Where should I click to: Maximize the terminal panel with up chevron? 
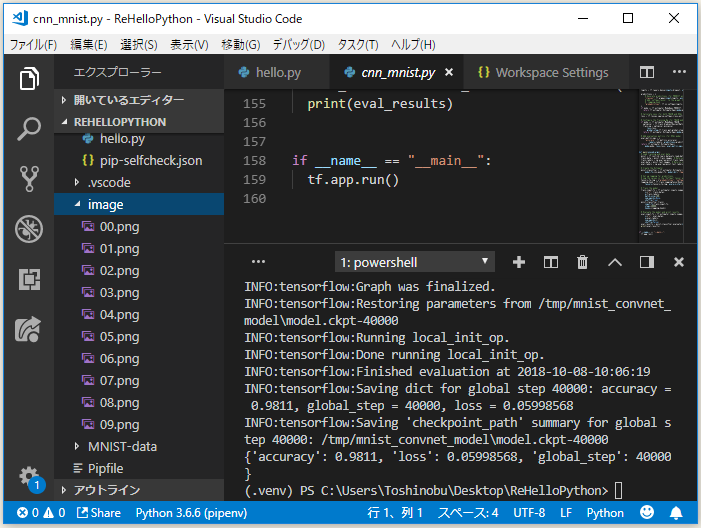click(615, 262)
